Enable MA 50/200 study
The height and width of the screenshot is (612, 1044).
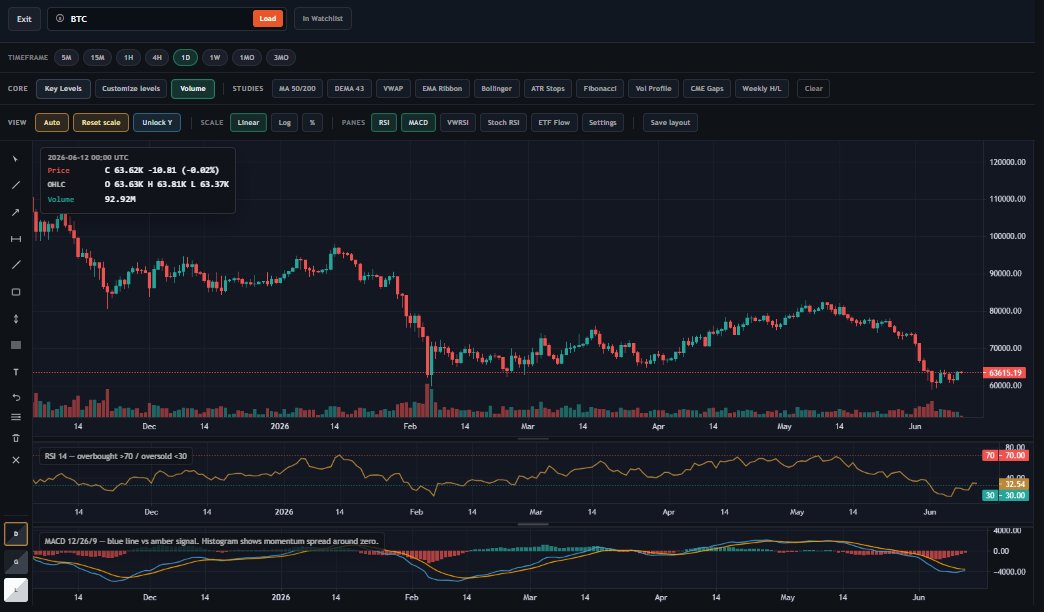coord(298,89)
